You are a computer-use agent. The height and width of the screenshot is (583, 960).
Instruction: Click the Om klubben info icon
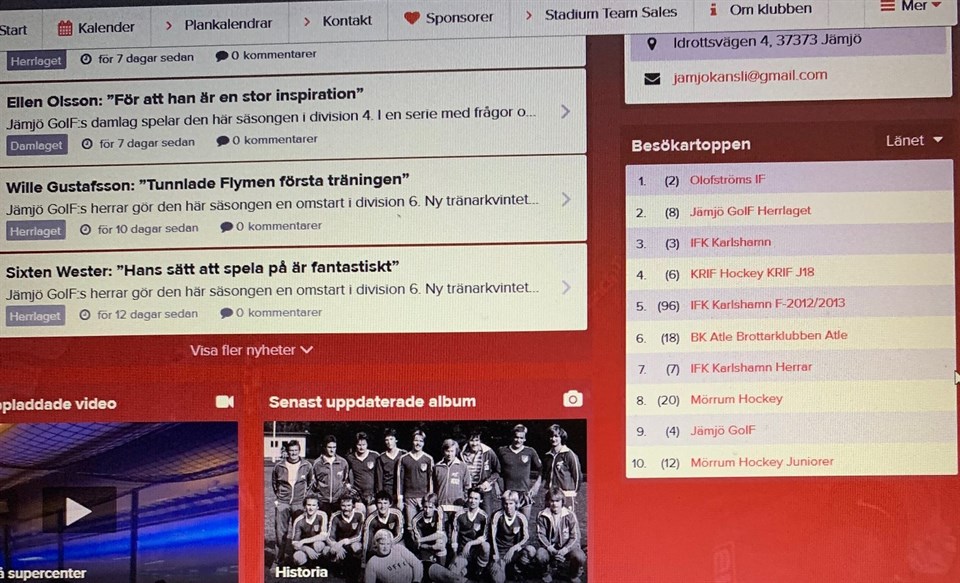click(x=713, y=9)
